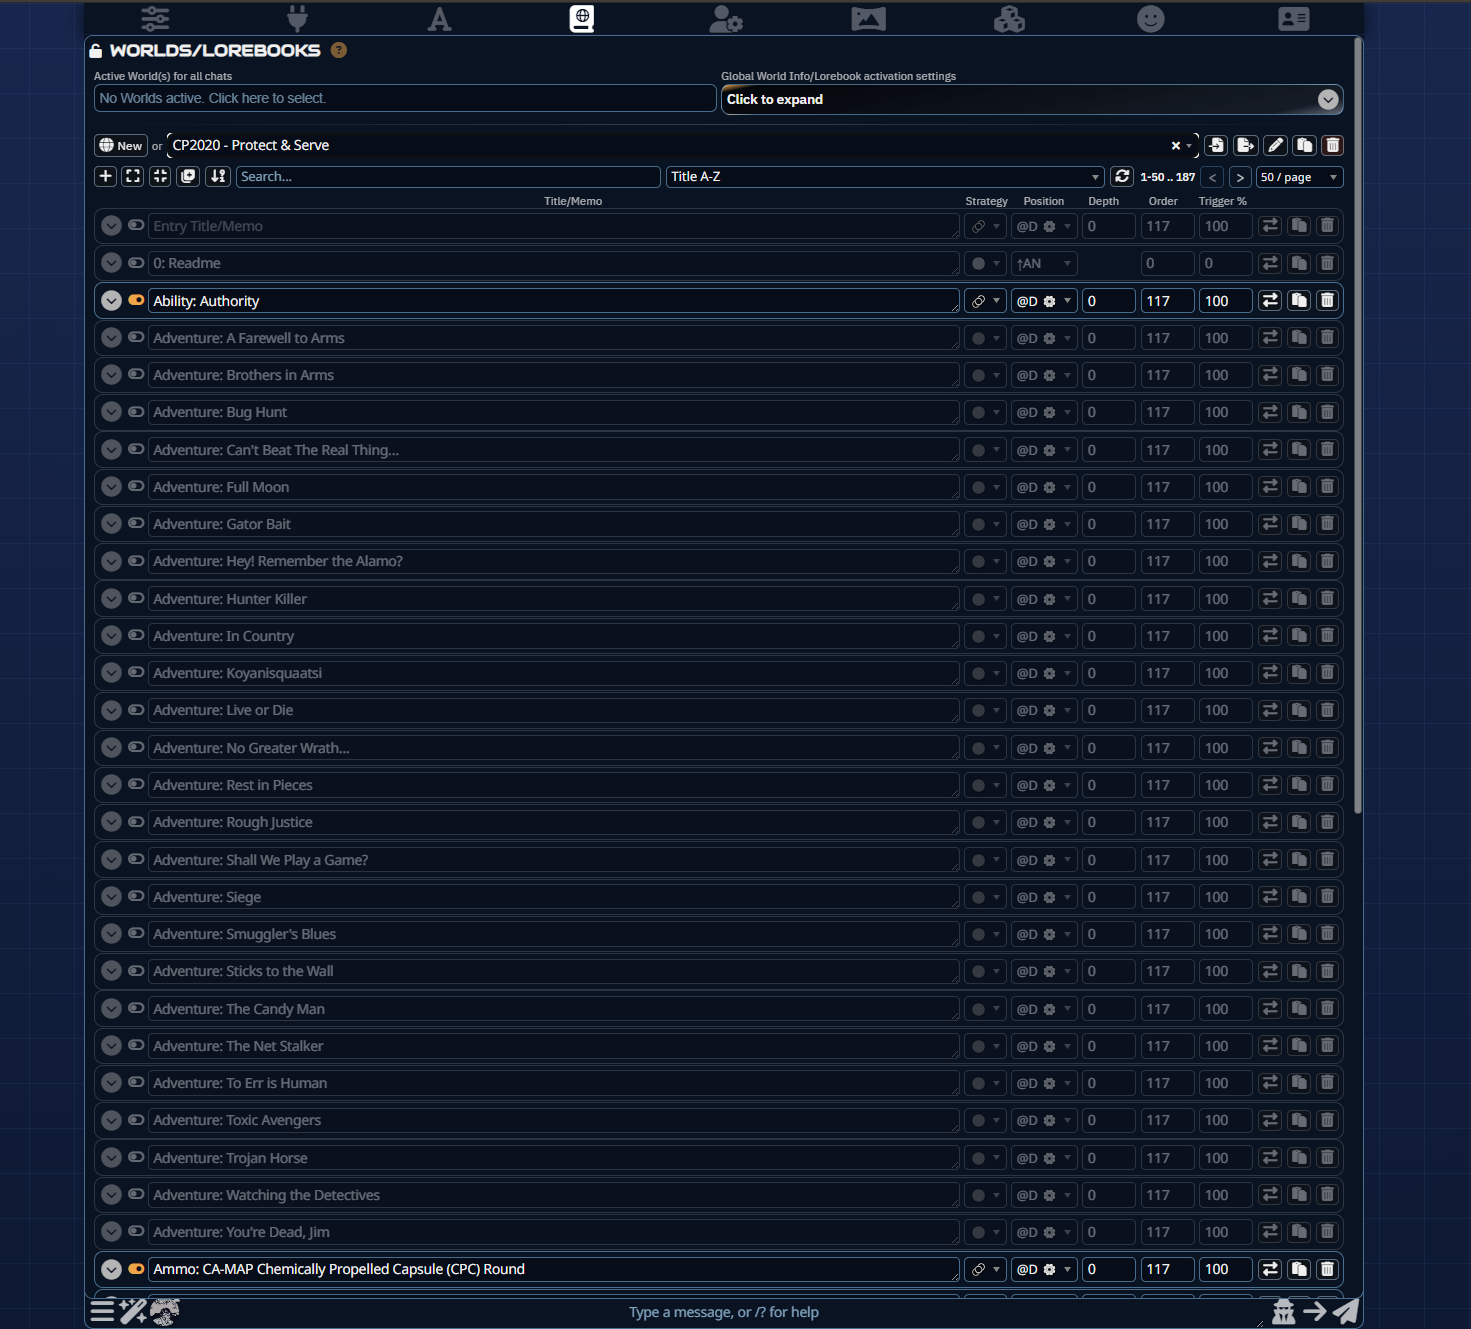This screenshot has height=1329, width=1471.
Task: Enable the Adventure: A Farewell to Arms entry
Action: coord(136,338)
